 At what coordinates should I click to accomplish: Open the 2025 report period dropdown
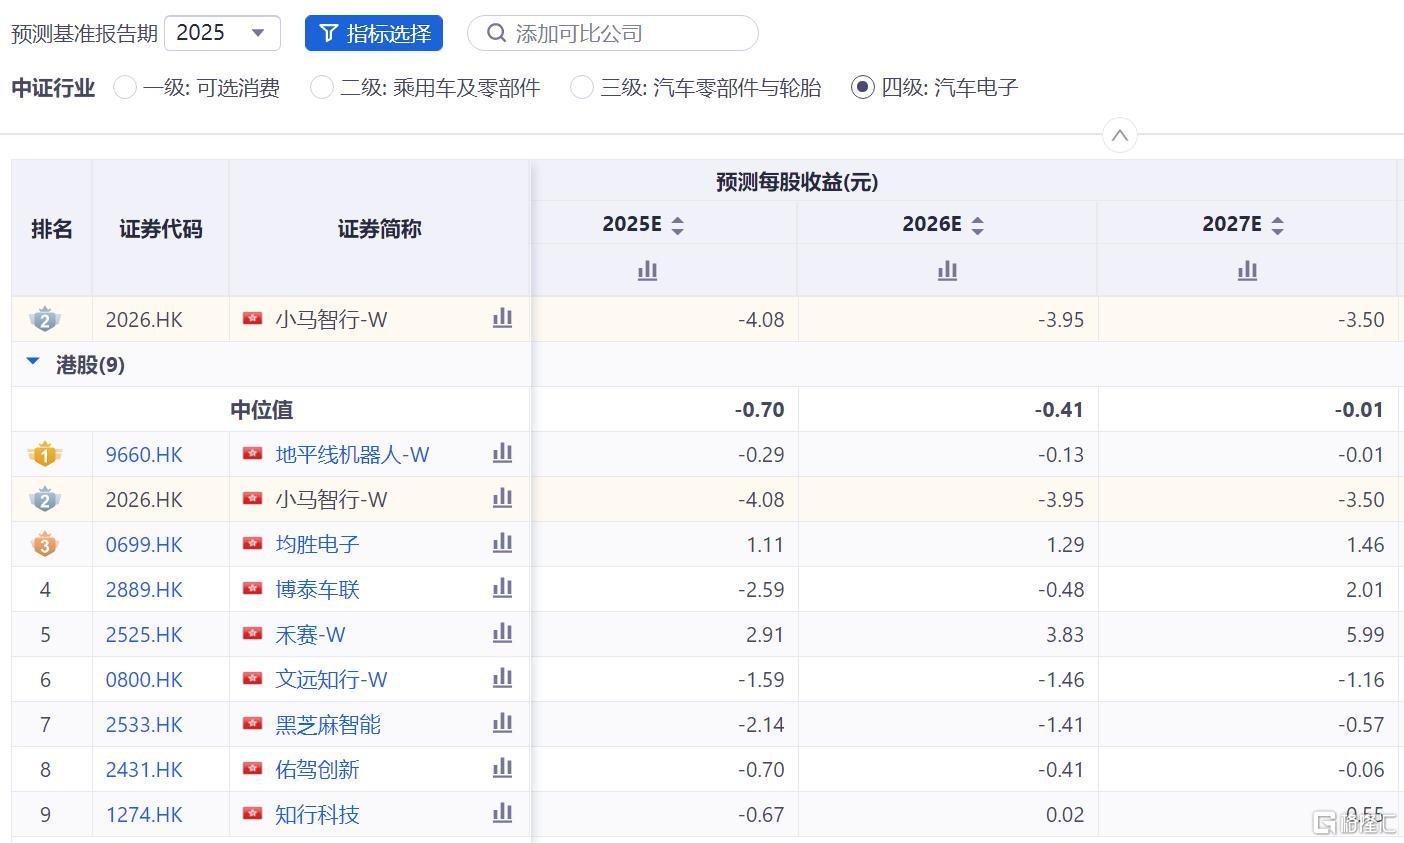pos(222,32)
